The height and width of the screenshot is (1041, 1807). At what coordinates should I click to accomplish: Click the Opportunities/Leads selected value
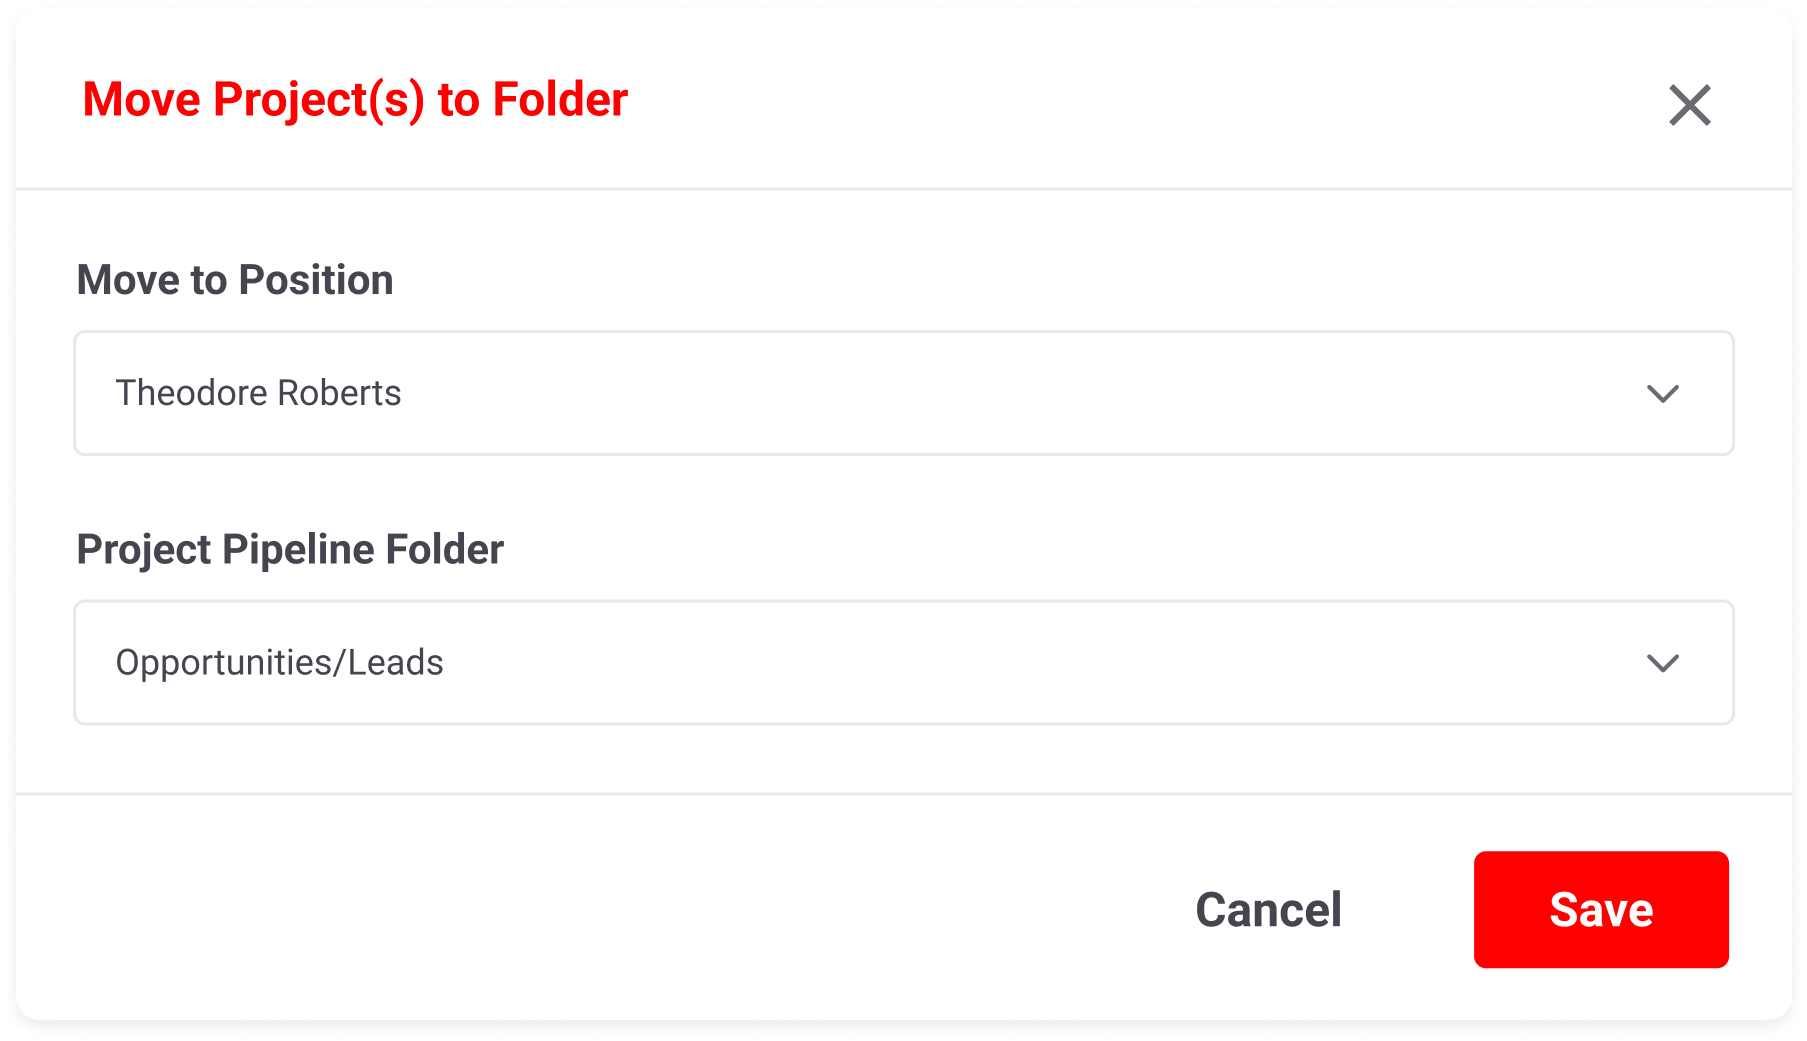tap(279, 662)
